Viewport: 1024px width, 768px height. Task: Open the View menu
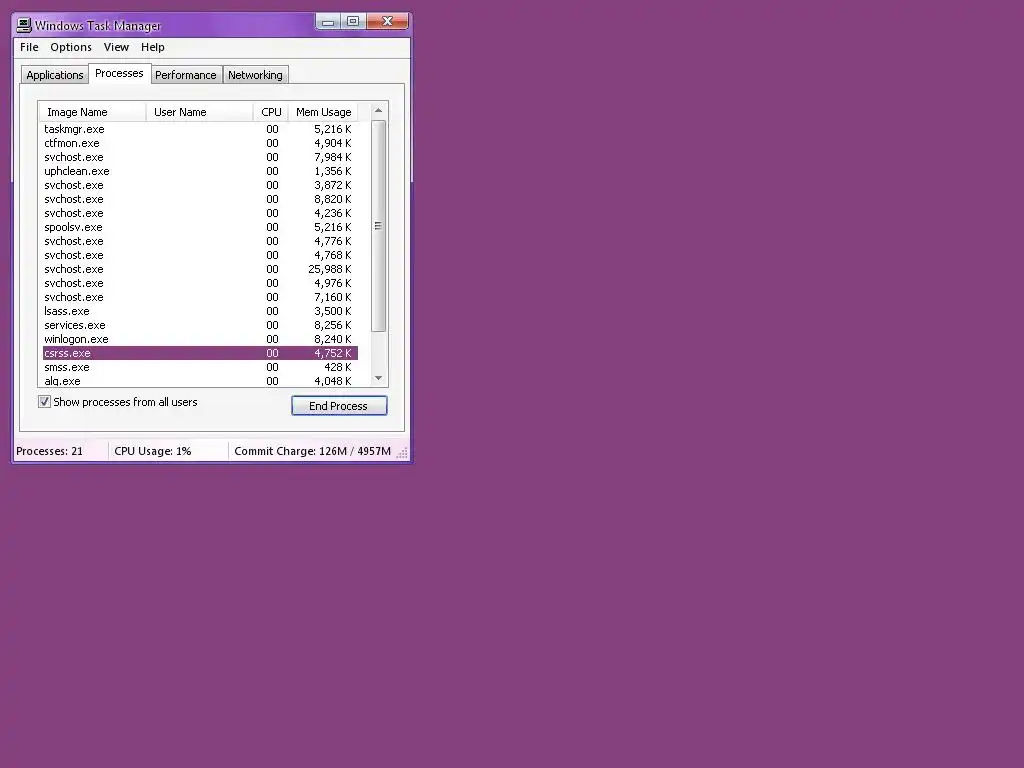pyautogui.click(x=116, y=47)
